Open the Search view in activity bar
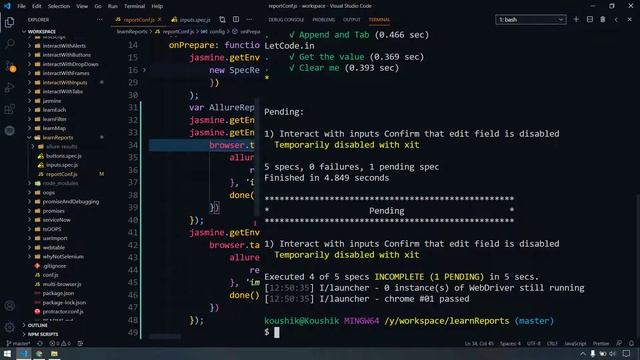640x360 pixels. coord(9,43)
